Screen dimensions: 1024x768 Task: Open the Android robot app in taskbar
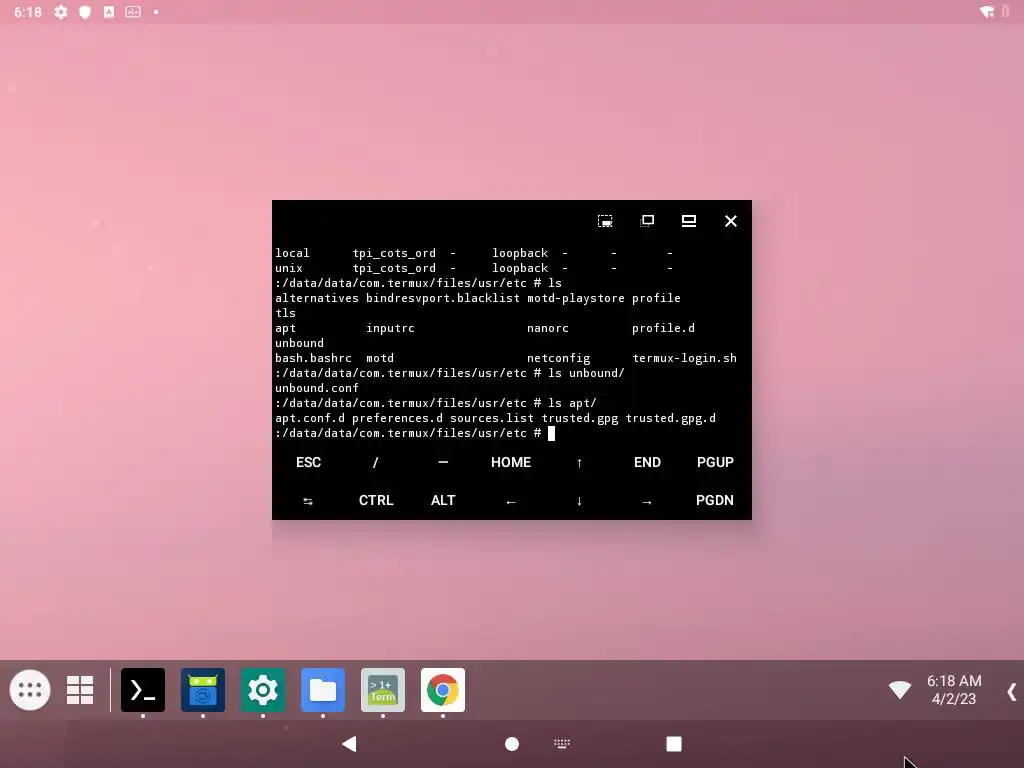(203, 690)
